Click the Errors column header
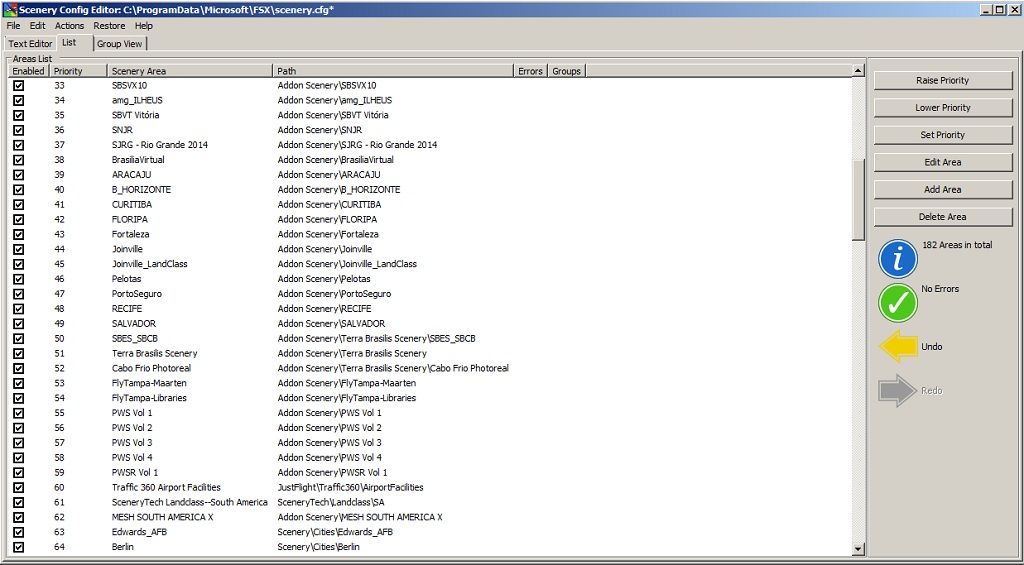The image size is (1024, 565). click(x=531, y=71)
